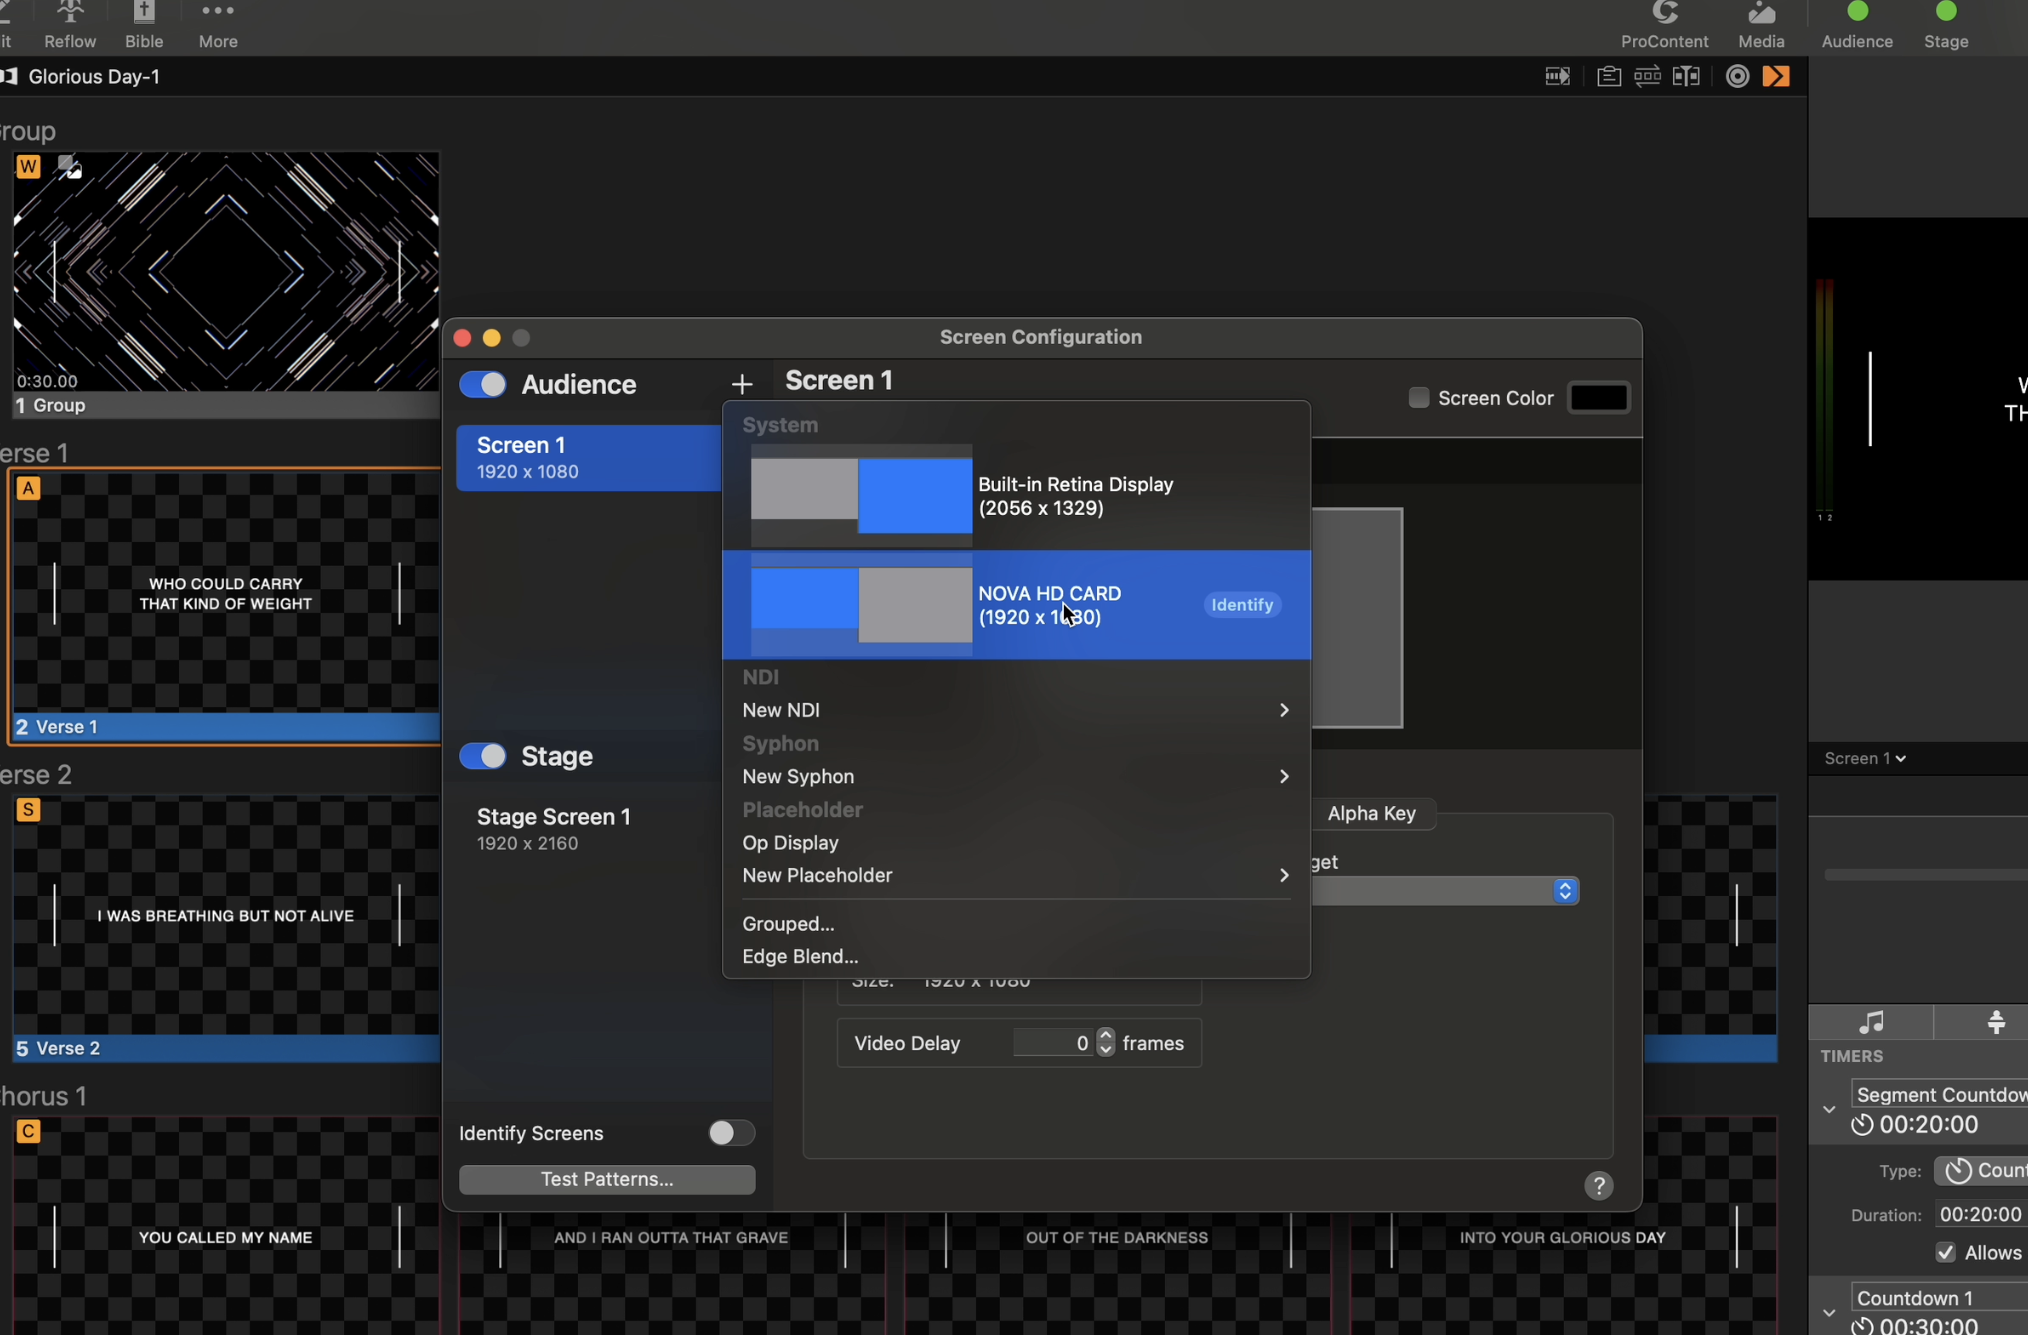Click the action icon on the Group slide

(69, 167)
